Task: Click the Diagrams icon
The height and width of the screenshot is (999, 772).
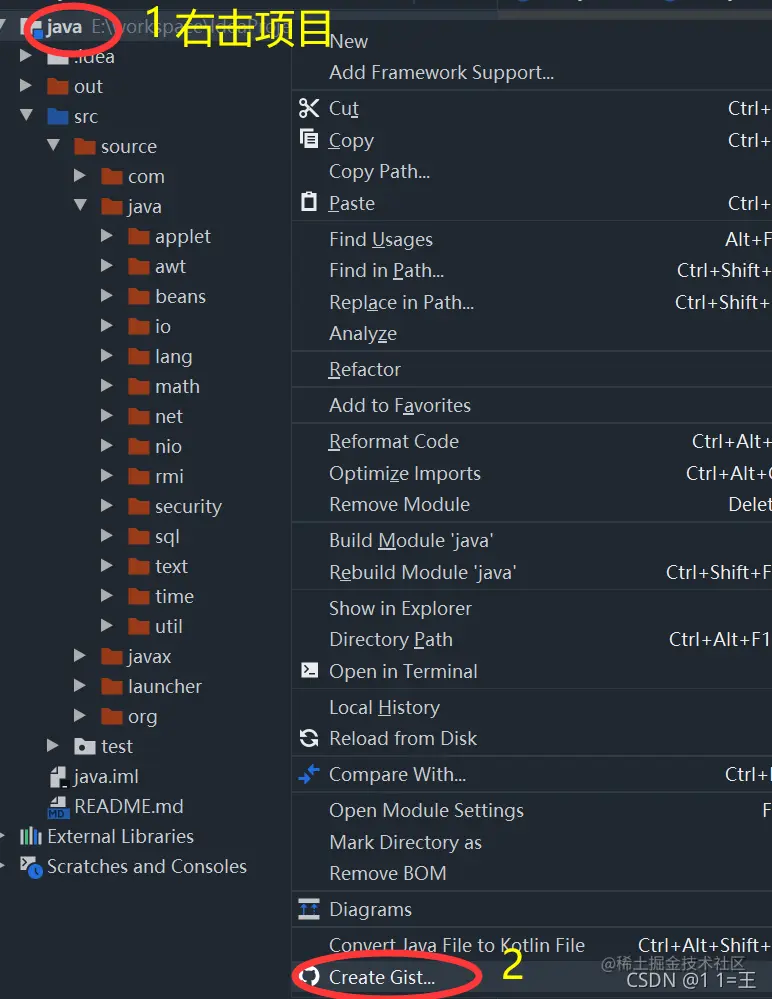Action: click(x=309, y=909)
